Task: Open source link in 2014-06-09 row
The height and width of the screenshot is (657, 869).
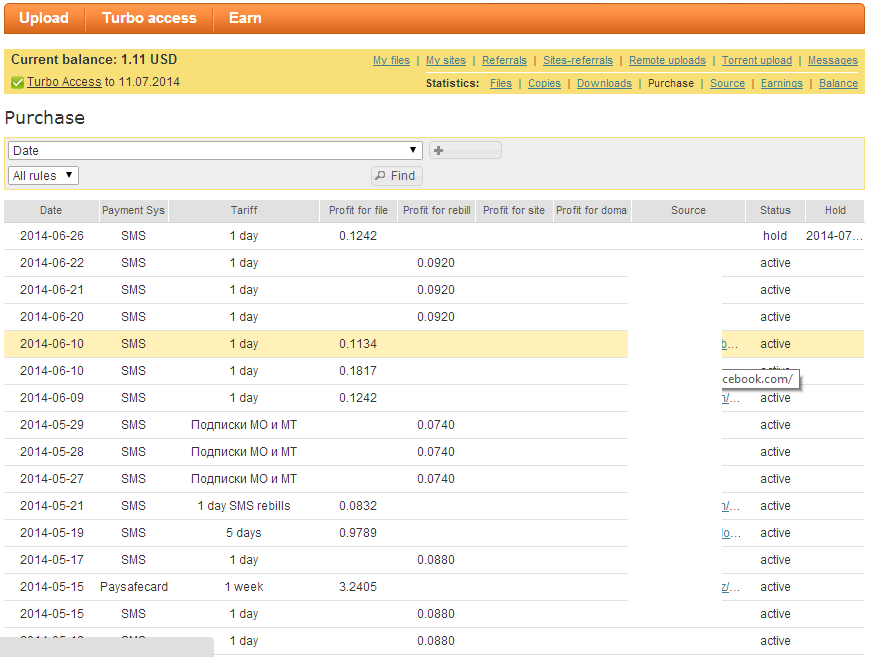Action: point(730,398)
